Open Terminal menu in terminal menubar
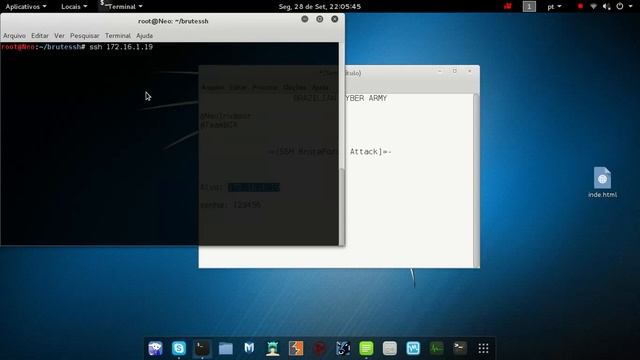The height and width of the screenshot is (360, 640). tap(118, 36)
